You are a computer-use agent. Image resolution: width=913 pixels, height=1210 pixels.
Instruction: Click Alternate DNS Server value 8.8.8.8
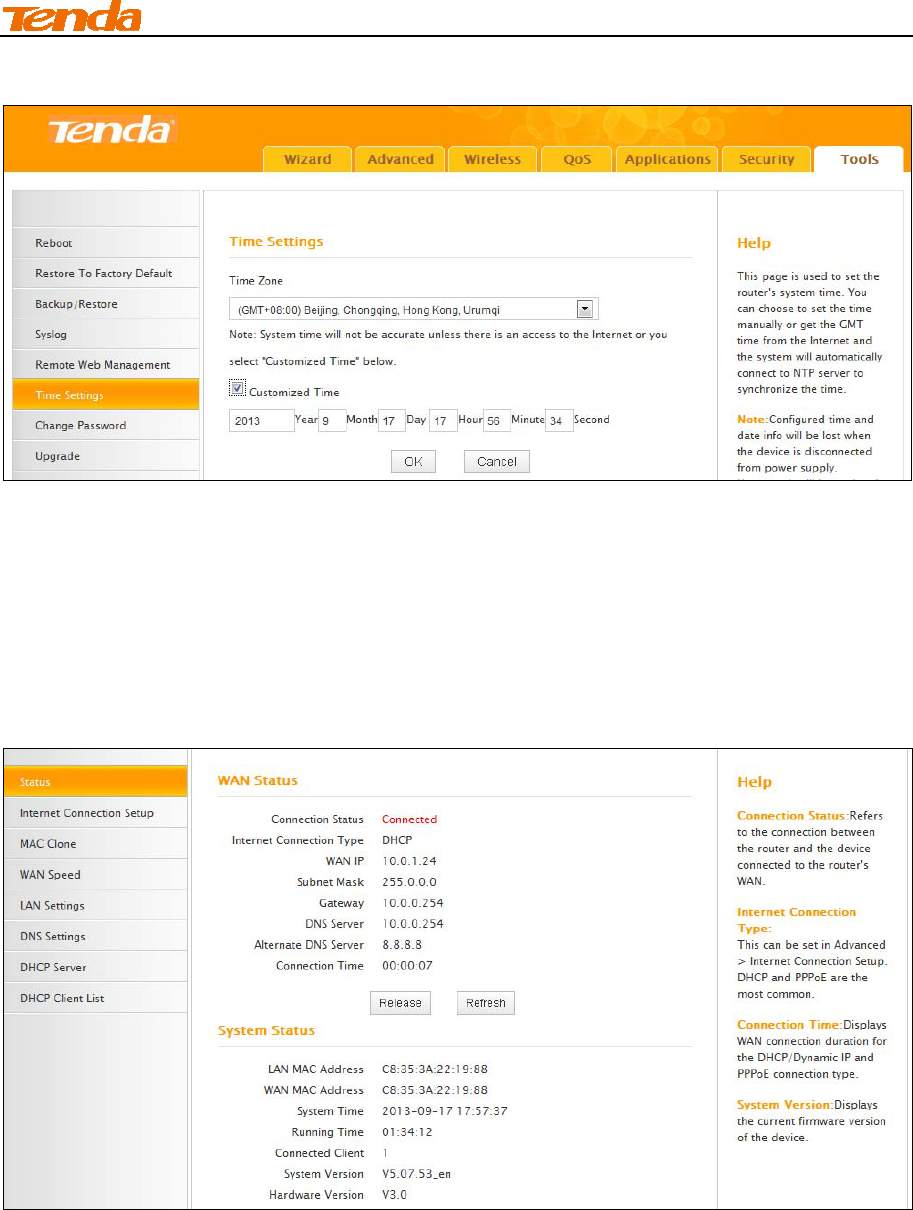click(401, 945)
